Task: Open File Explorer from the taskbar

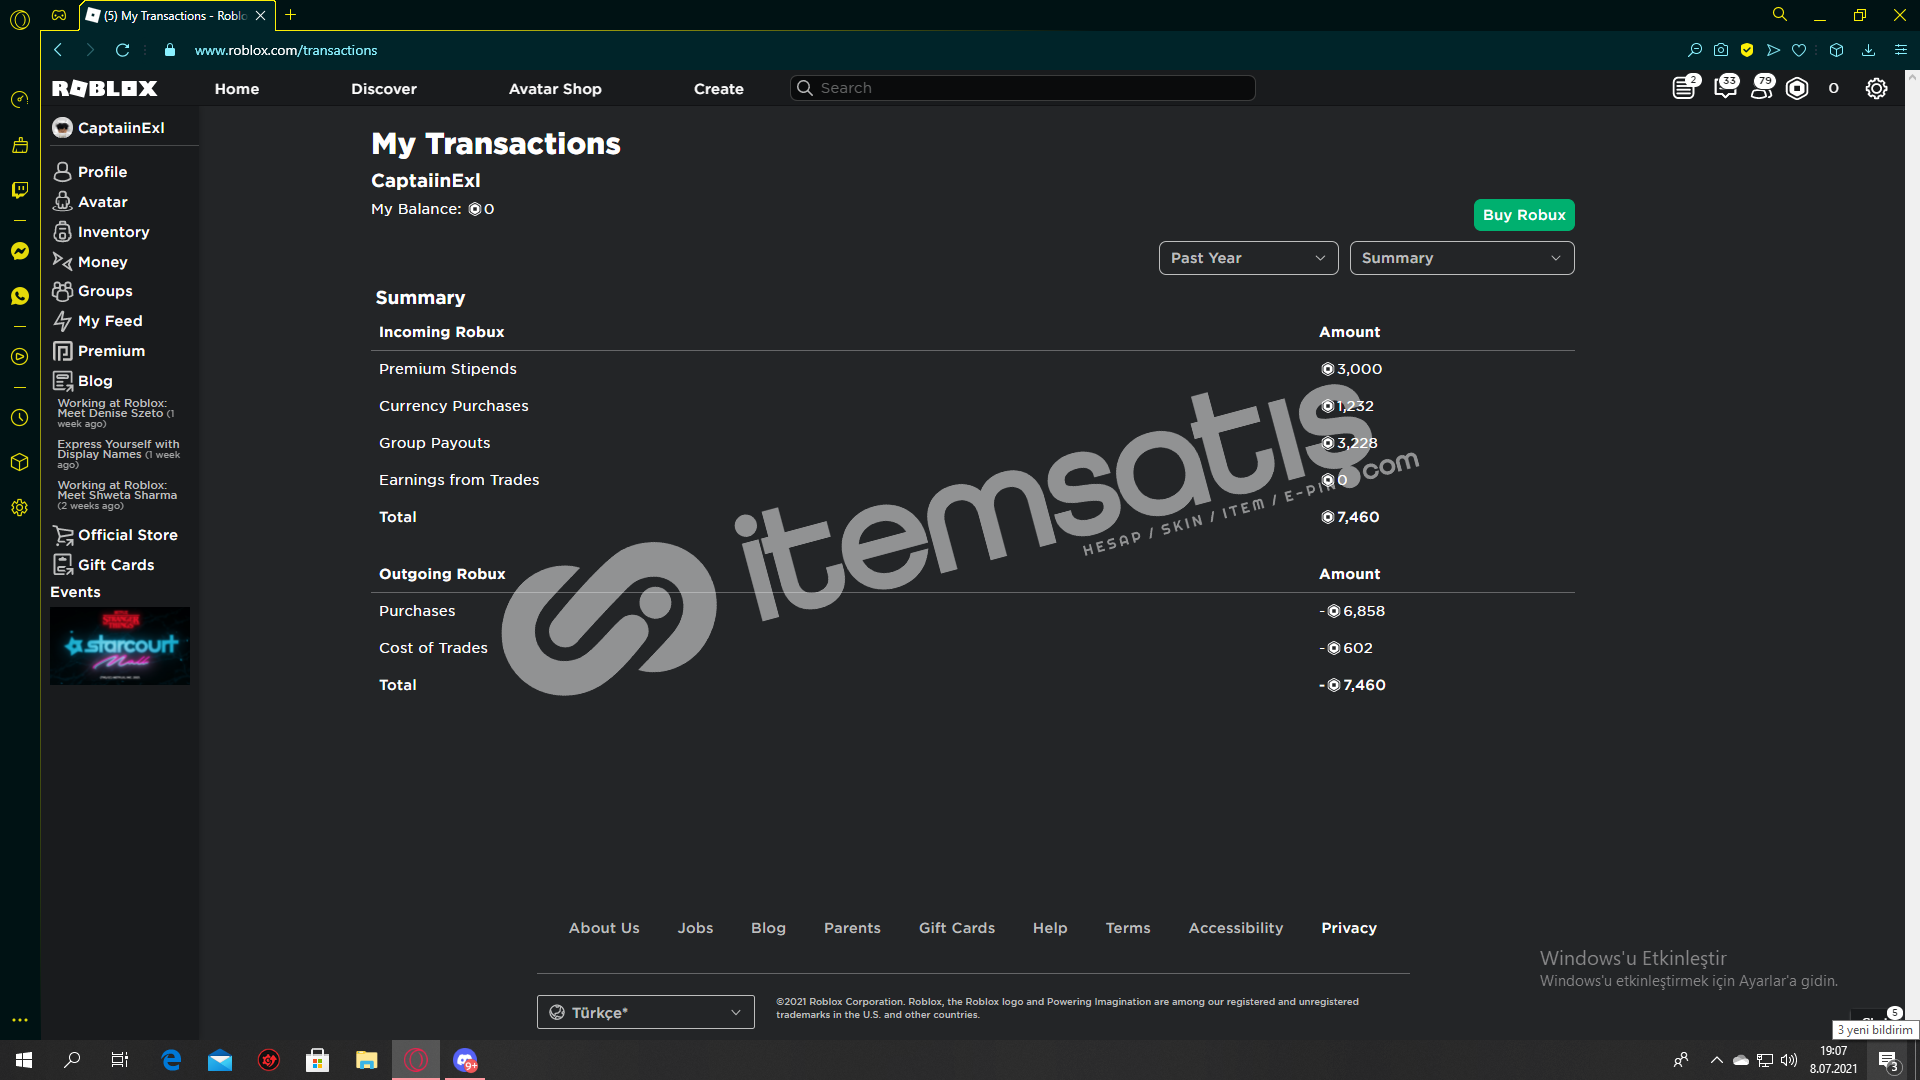Action: [x=366, y=1060]
